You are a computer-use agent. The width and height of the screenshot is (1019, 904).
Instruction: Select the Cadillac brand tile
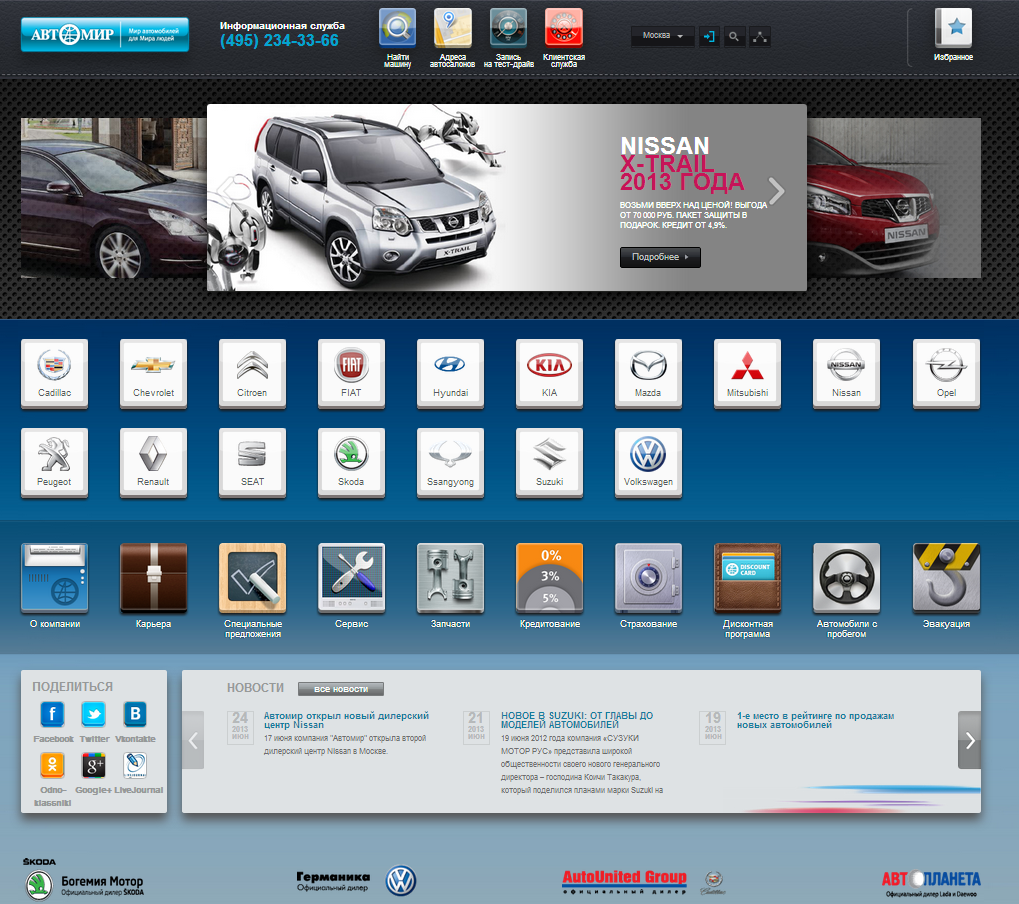(55, 374)
